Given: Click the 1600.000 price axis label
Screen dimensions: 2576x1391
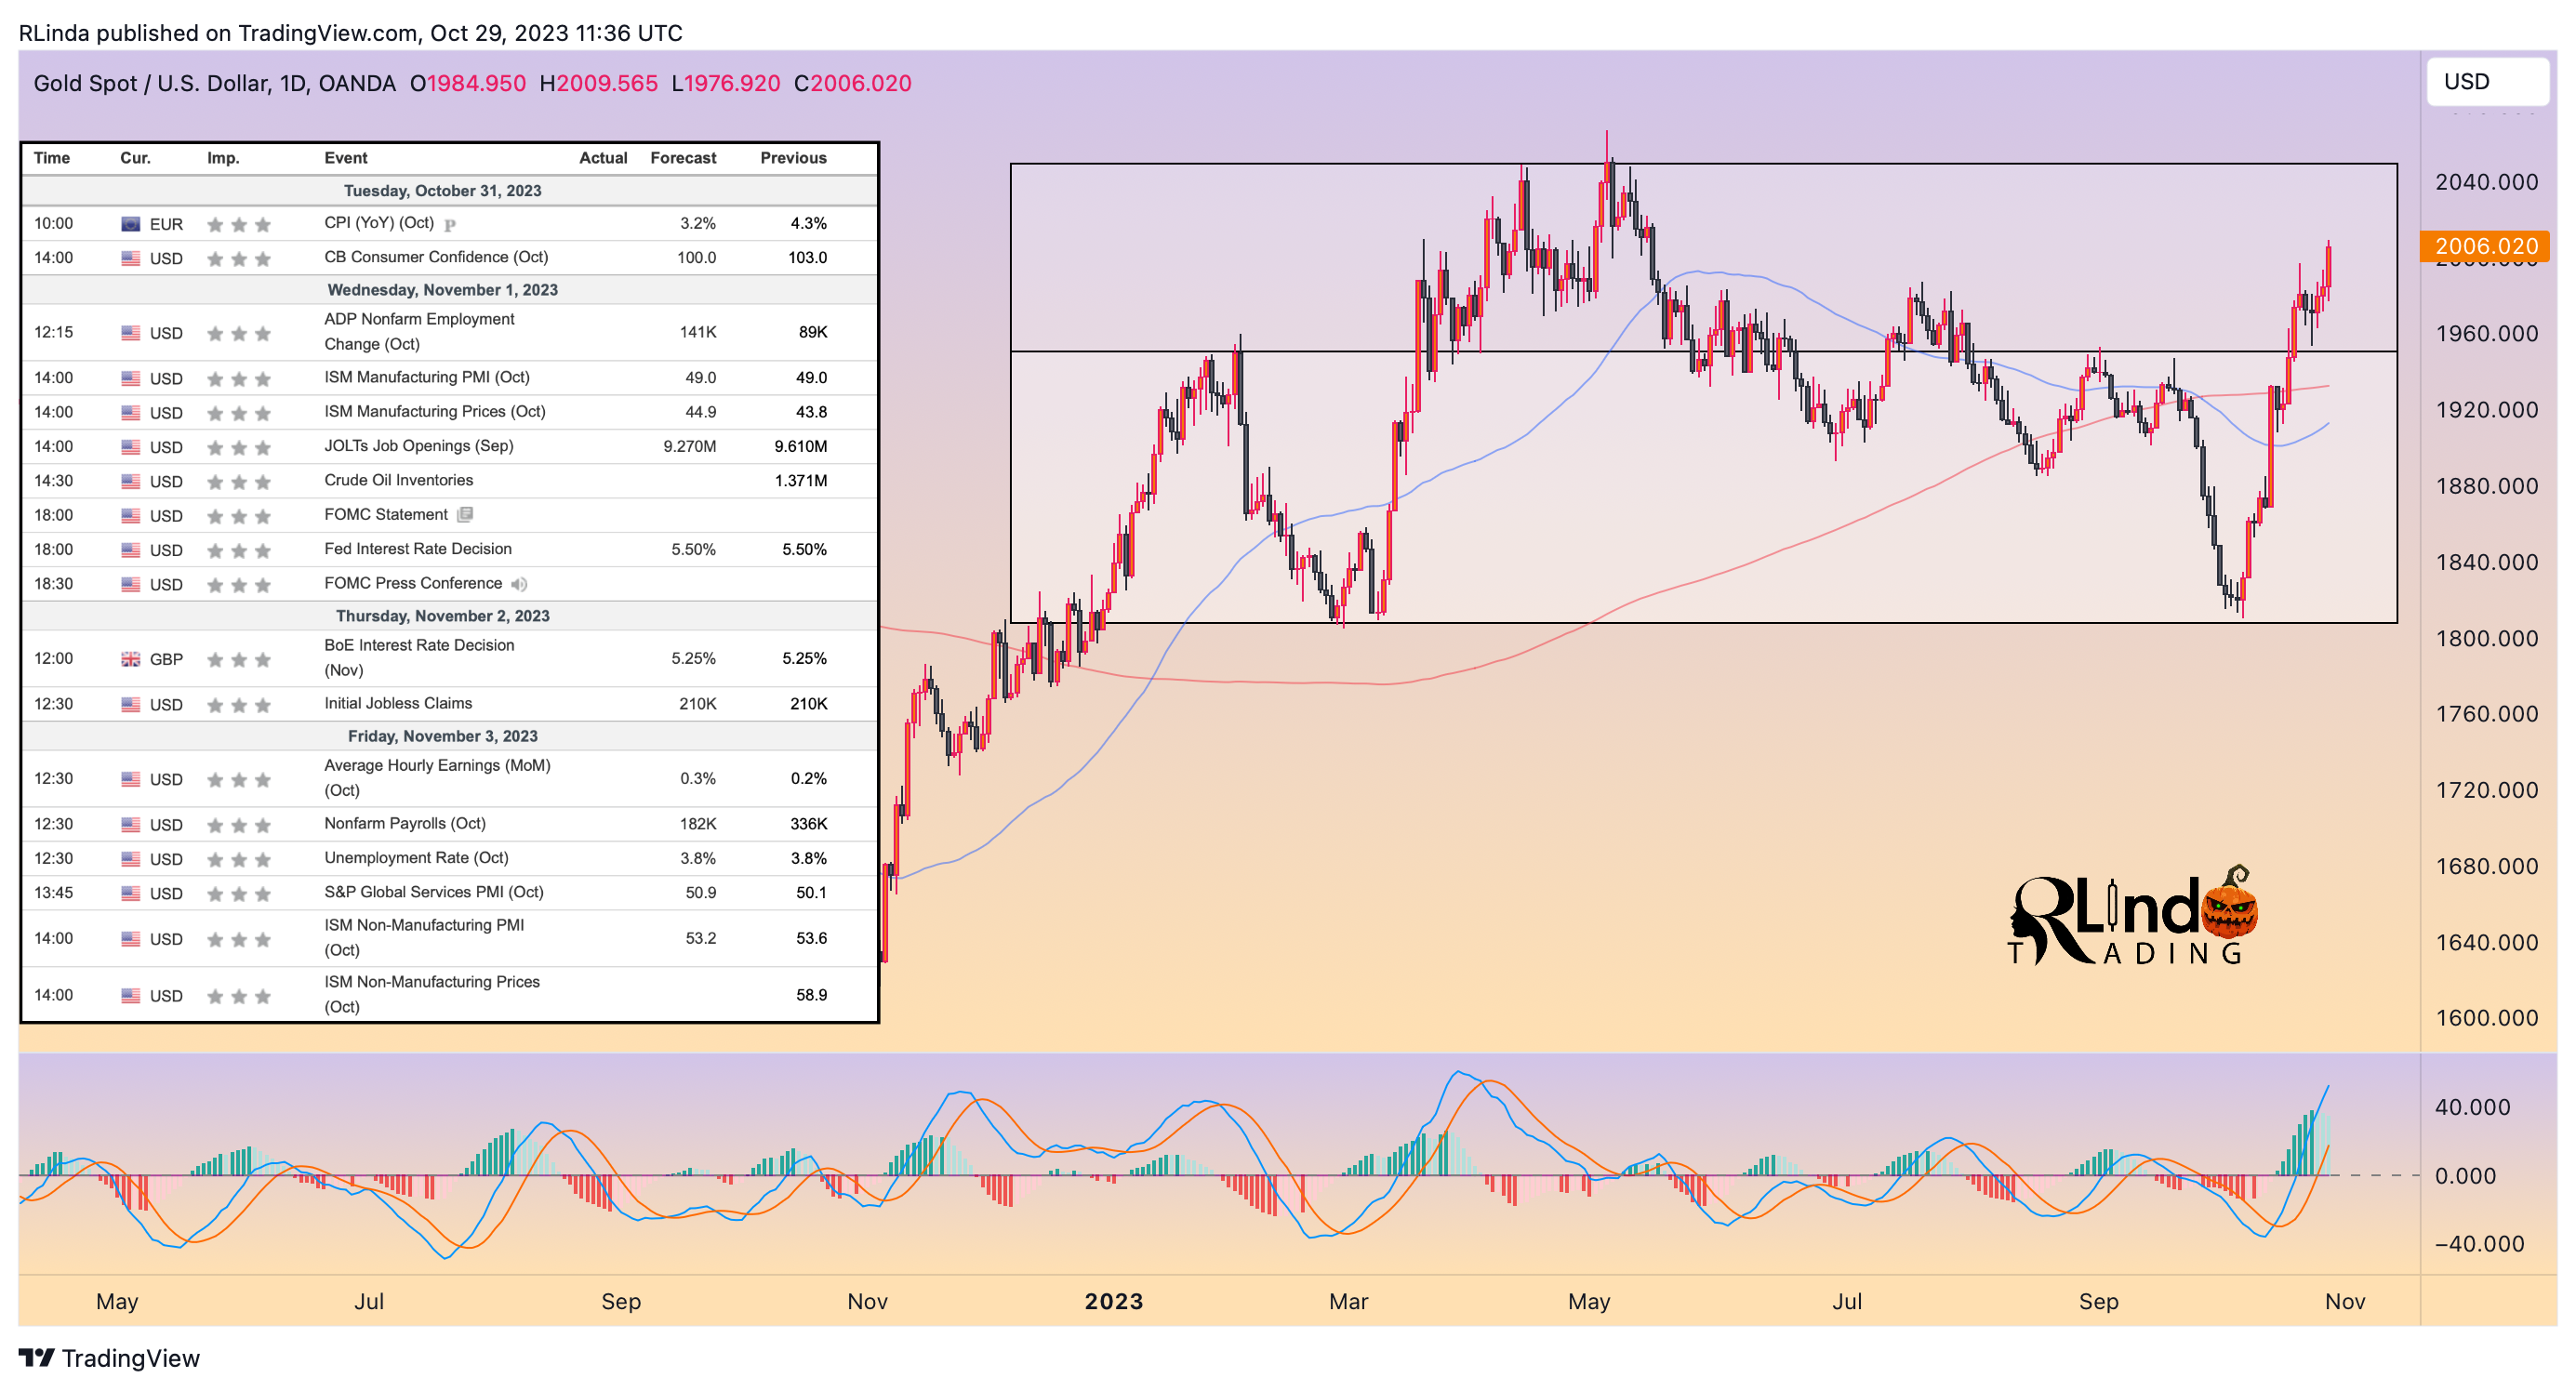Looking at the screenshot, I should point(2486,1018).
